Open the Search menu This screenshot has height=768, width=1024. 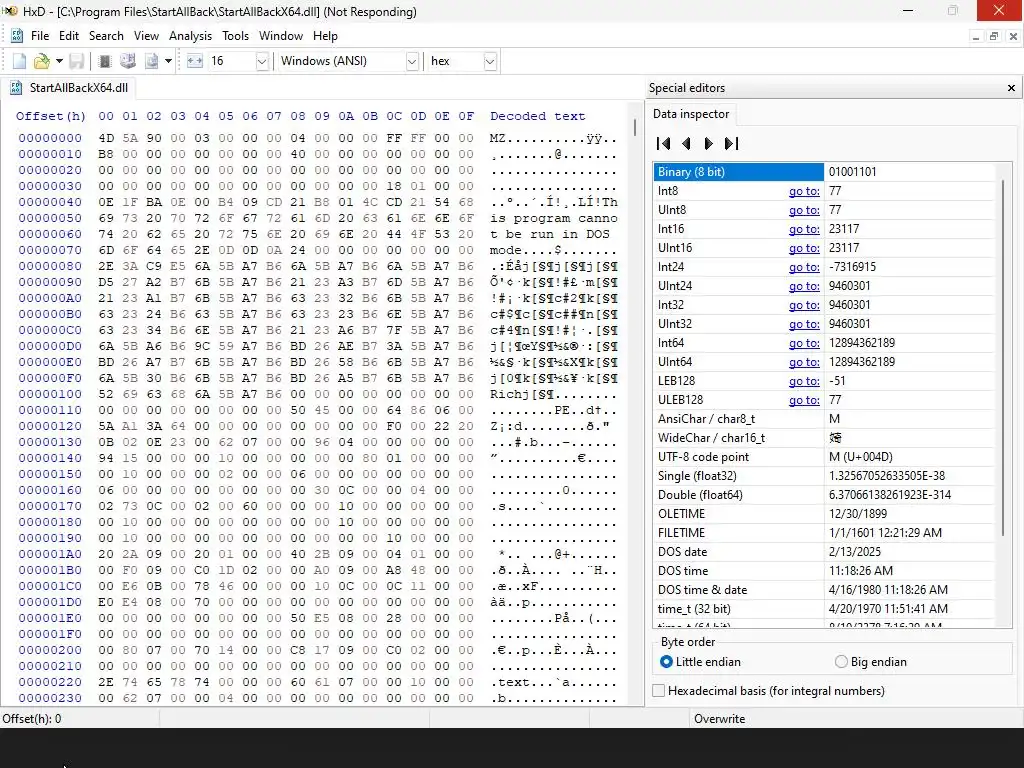click(x=106, y=36)
